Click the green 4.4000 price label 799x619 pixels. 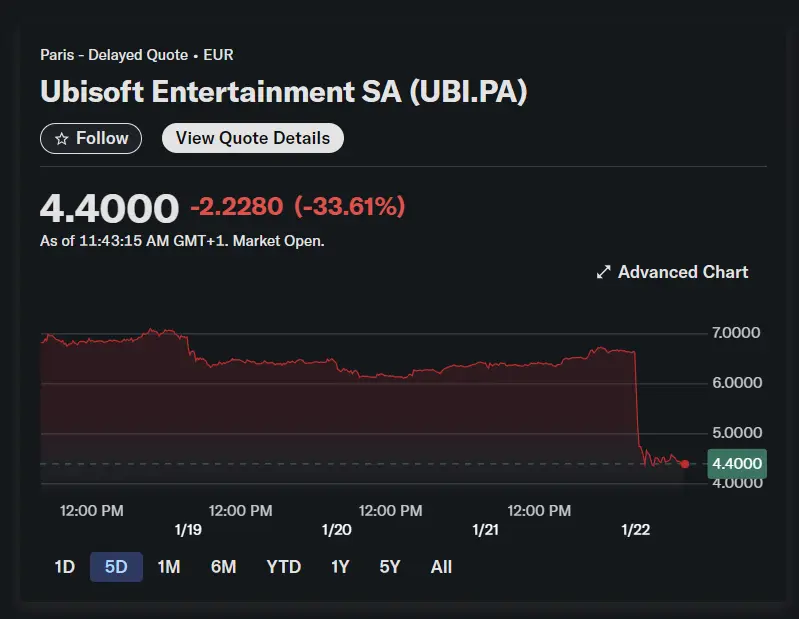click(737, 464)
